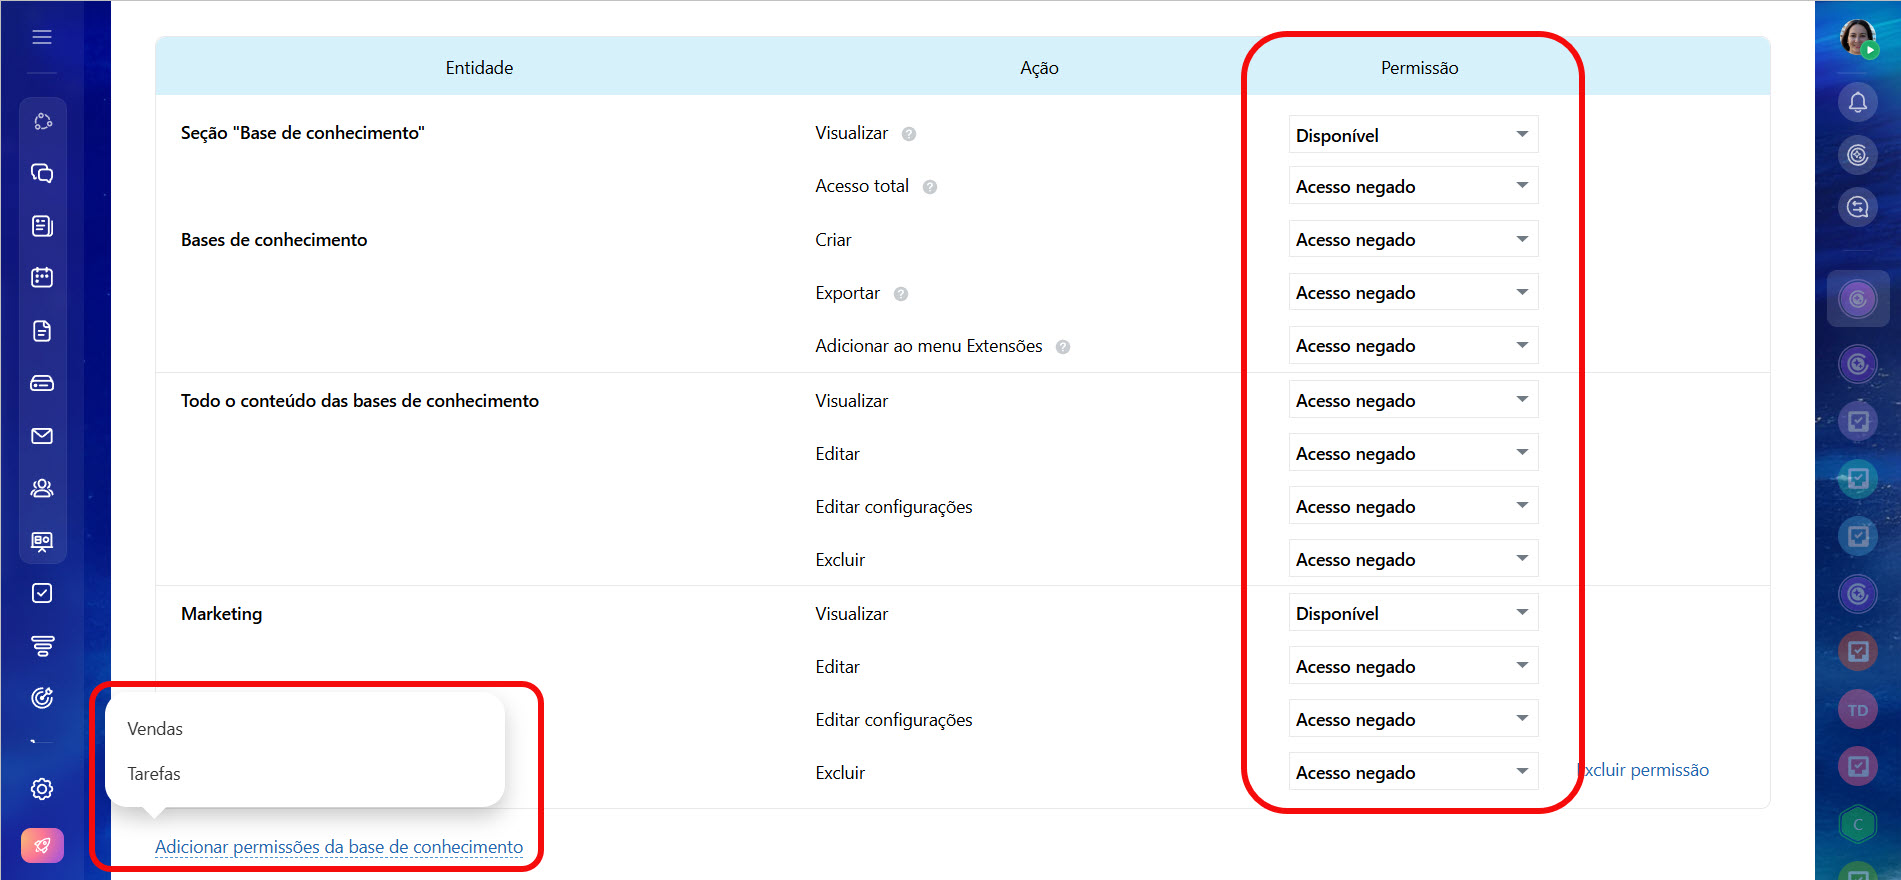
Task: Choose Tarefas in the popup menu
Action: [x=154, y=774]
